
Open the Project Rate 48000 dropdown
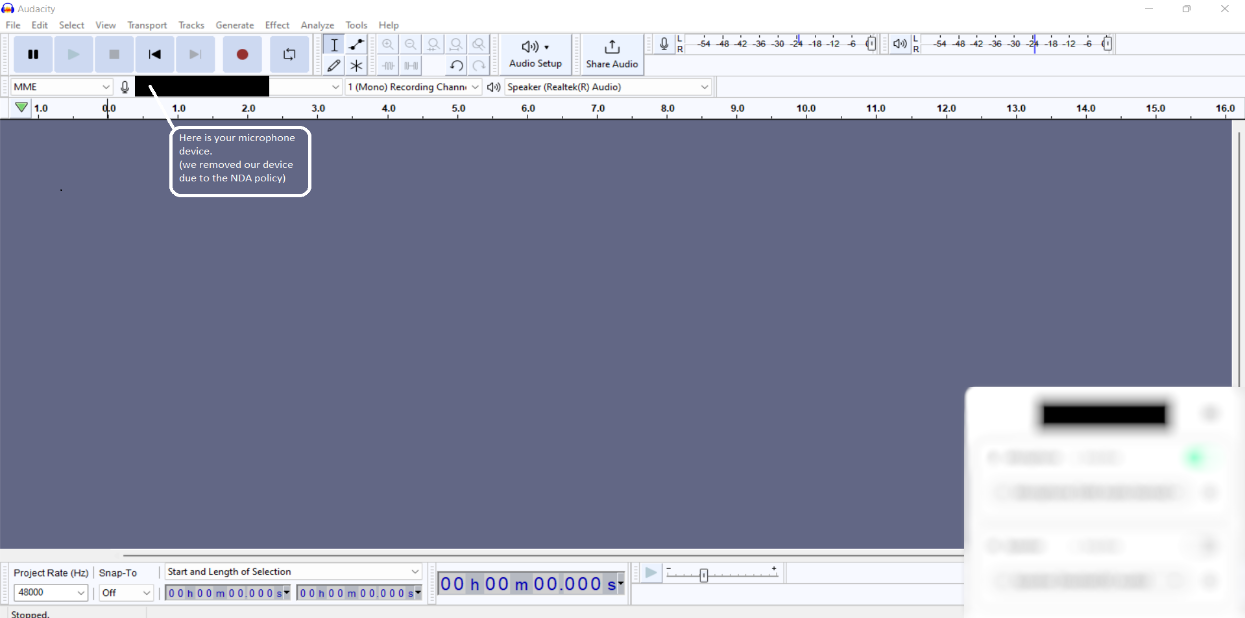pyautogui.click(x=51, y=593)
